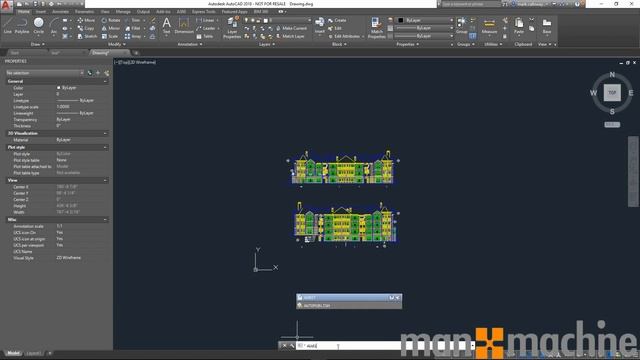Click the Leader tool
The image size is (640, 360).
206,28
